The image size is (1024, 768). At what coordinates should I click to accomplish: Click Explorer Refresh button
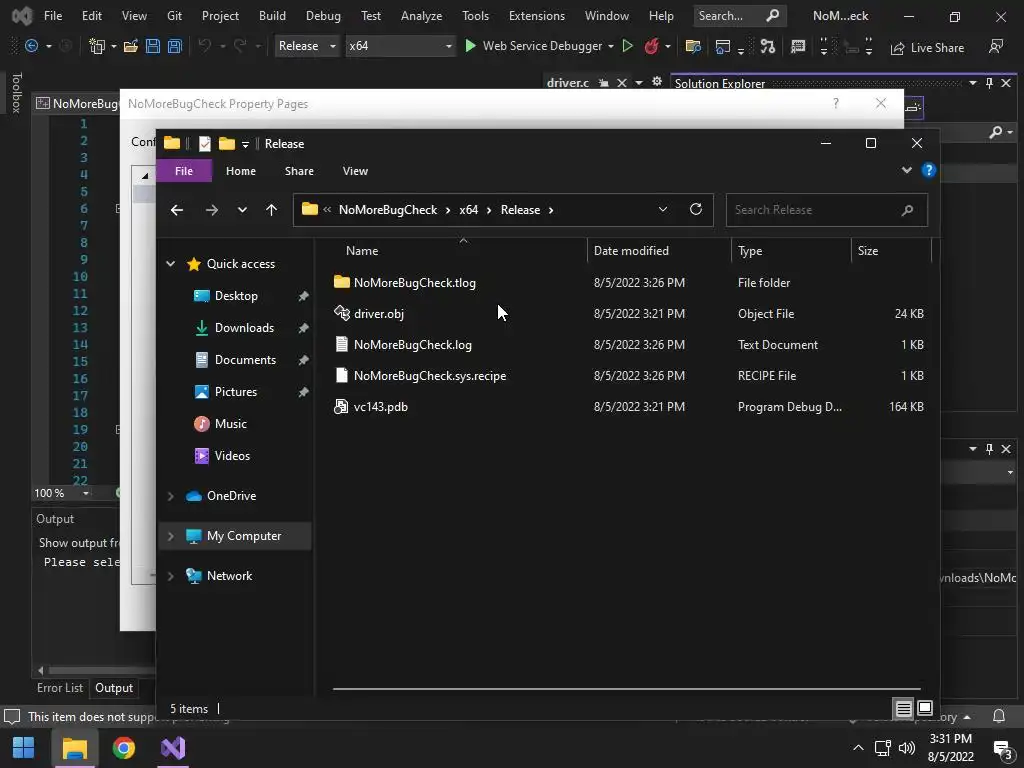pyautogui.click(x=696, y=209)
